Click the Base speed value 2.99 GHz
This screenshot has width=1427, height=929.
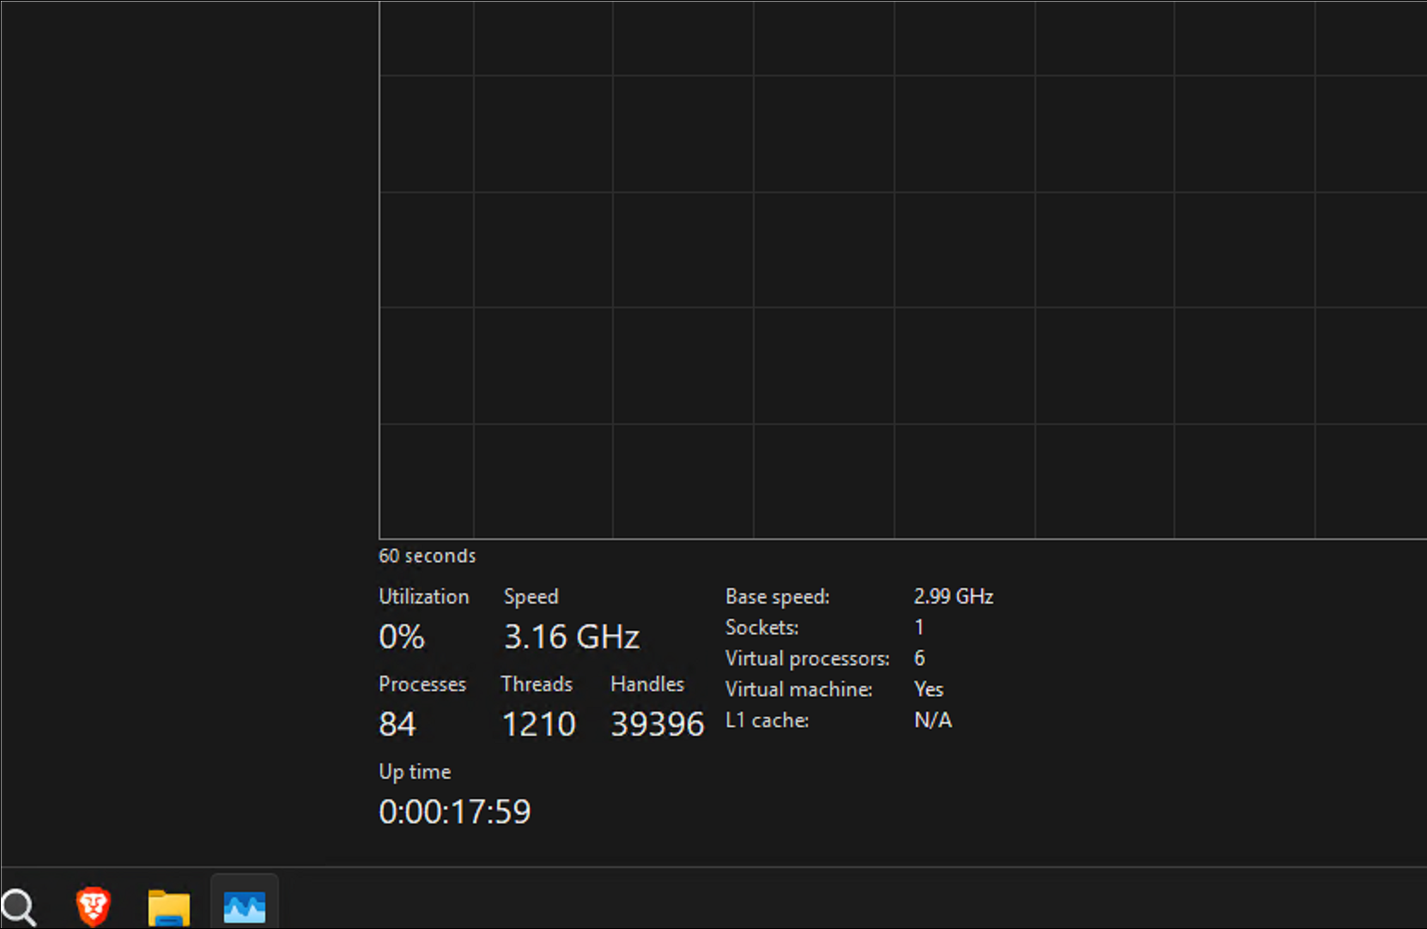pos(953,596)
